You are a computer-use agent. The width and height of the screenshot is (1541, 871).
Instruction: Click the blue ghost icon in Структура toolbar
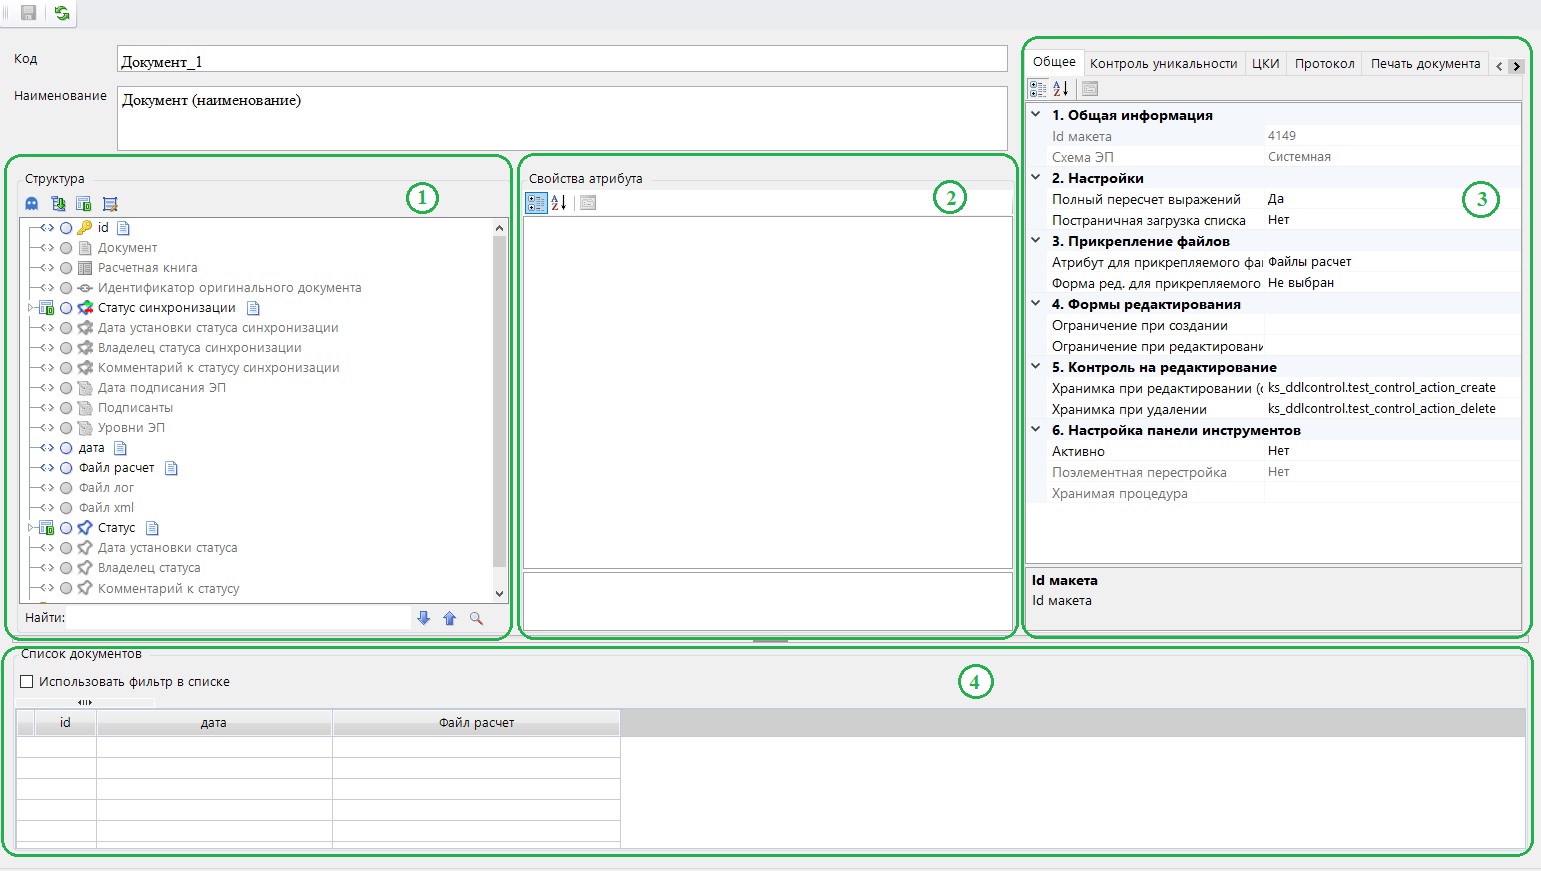point(32,204)
